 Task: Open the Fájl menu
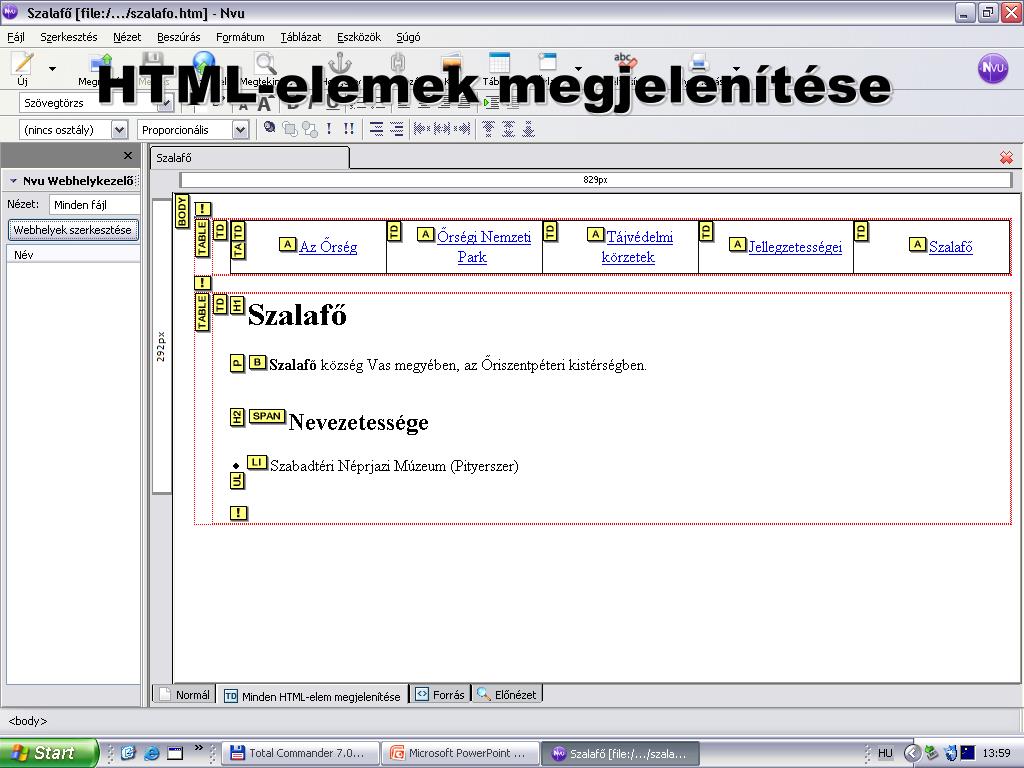click(x=16, y=37)
